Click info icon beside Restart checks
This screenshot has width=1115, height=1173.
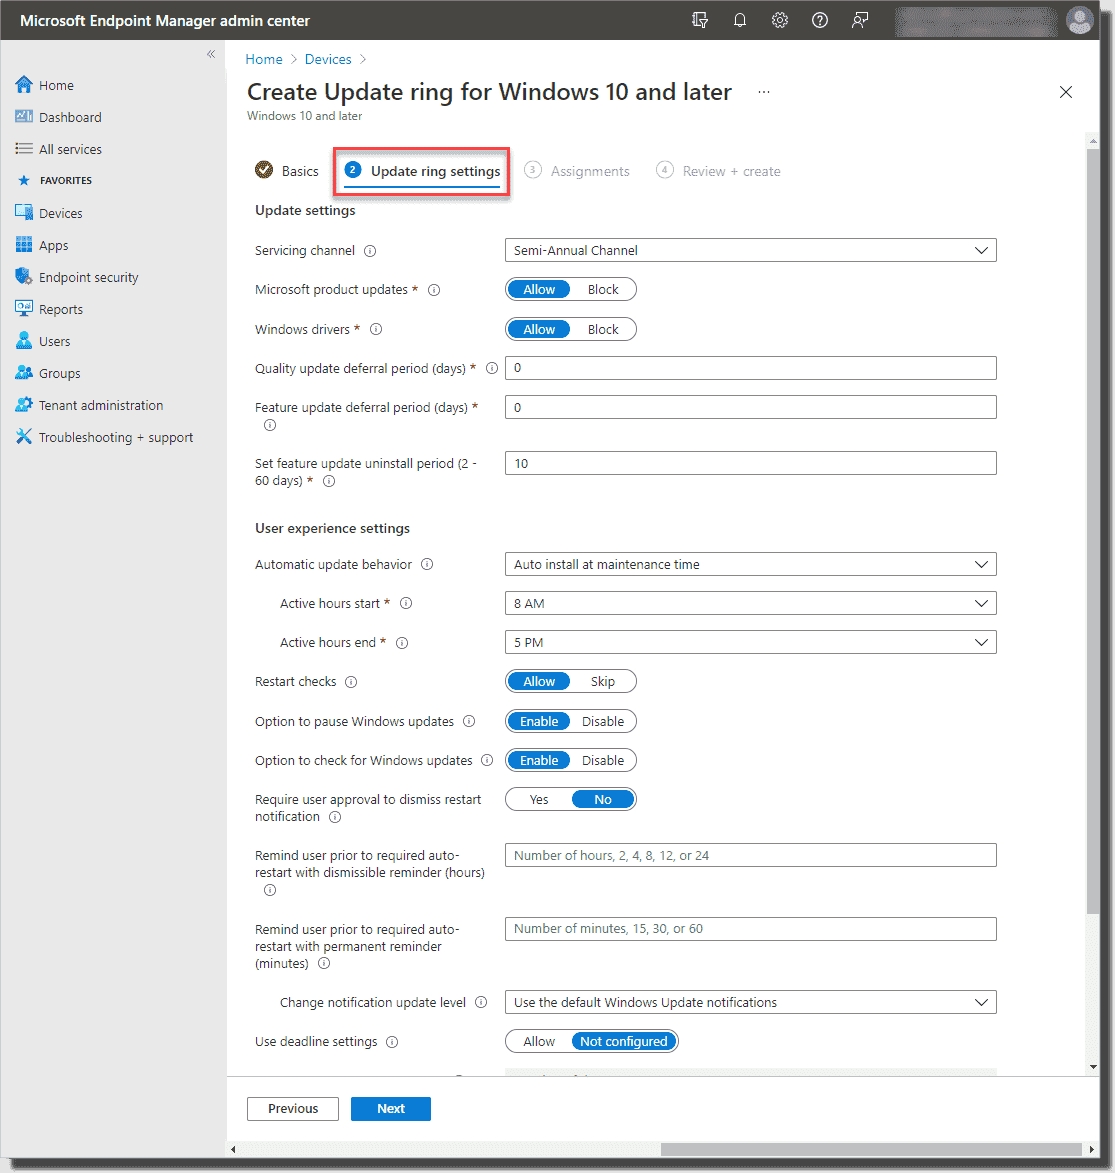[351, 682]
